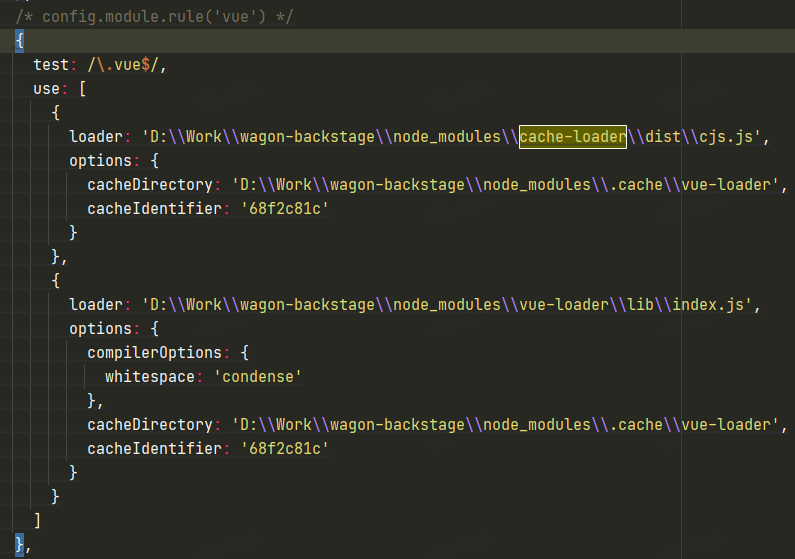Click 'cjs.js' in first loader path
Screen dimensions: 795x559
pyautogui.click(x=726, y=137)
